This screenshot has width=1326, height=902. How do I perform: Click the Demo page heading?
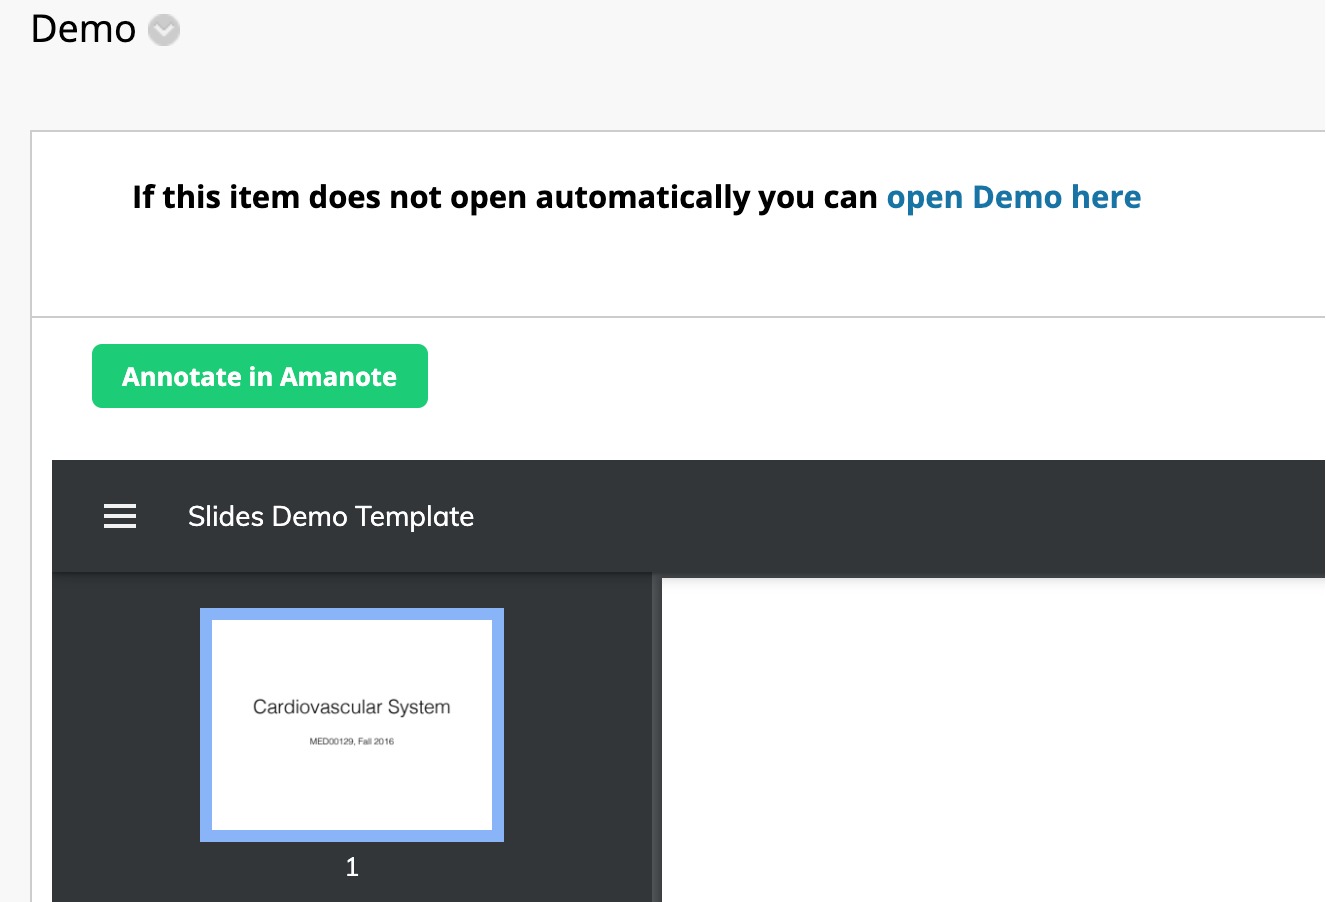tap(83, 29)
